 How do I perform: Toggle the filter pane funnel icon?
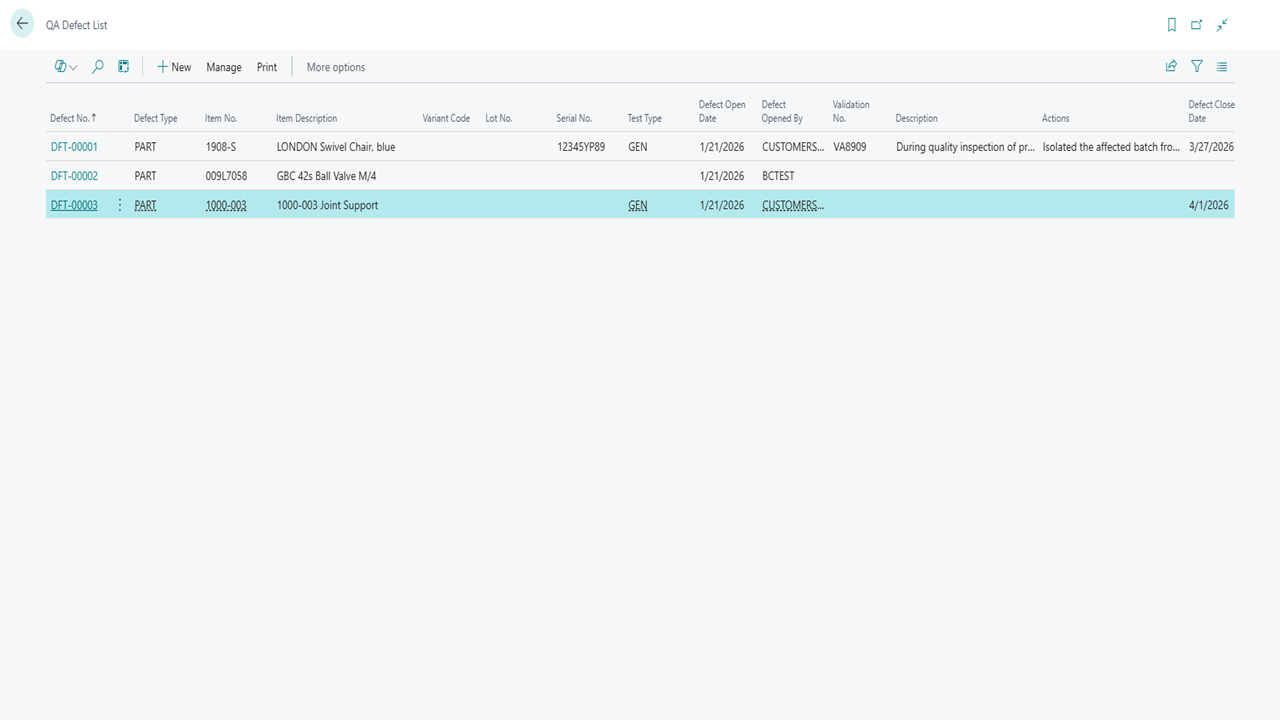click(x=1197, y=67)
